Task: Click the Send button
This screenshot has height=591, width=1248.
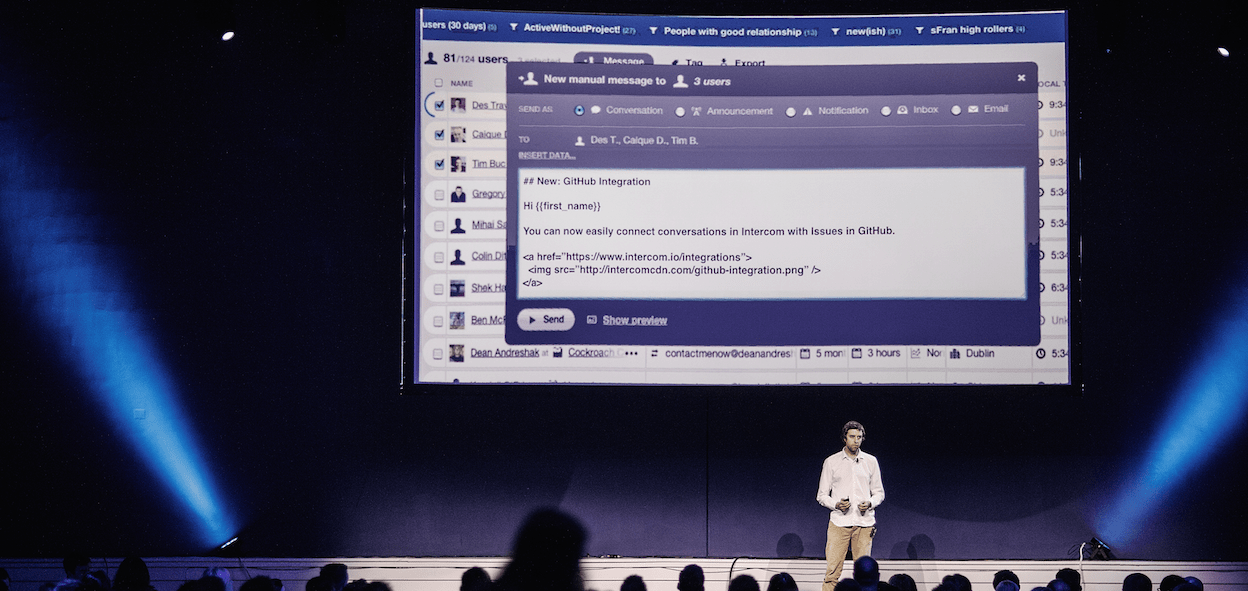Action: [546, 319]
